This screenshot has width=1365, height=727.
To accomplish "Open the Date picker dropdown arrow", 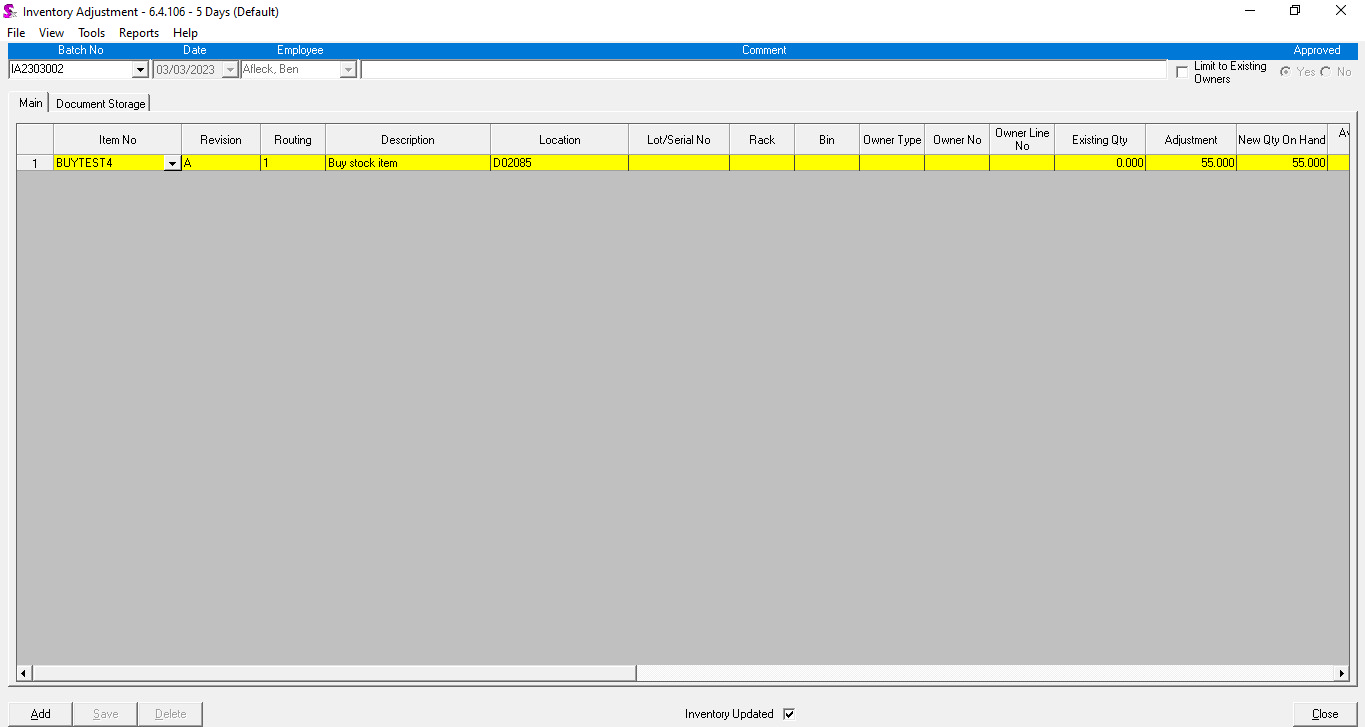I will (x=230, y=70).
